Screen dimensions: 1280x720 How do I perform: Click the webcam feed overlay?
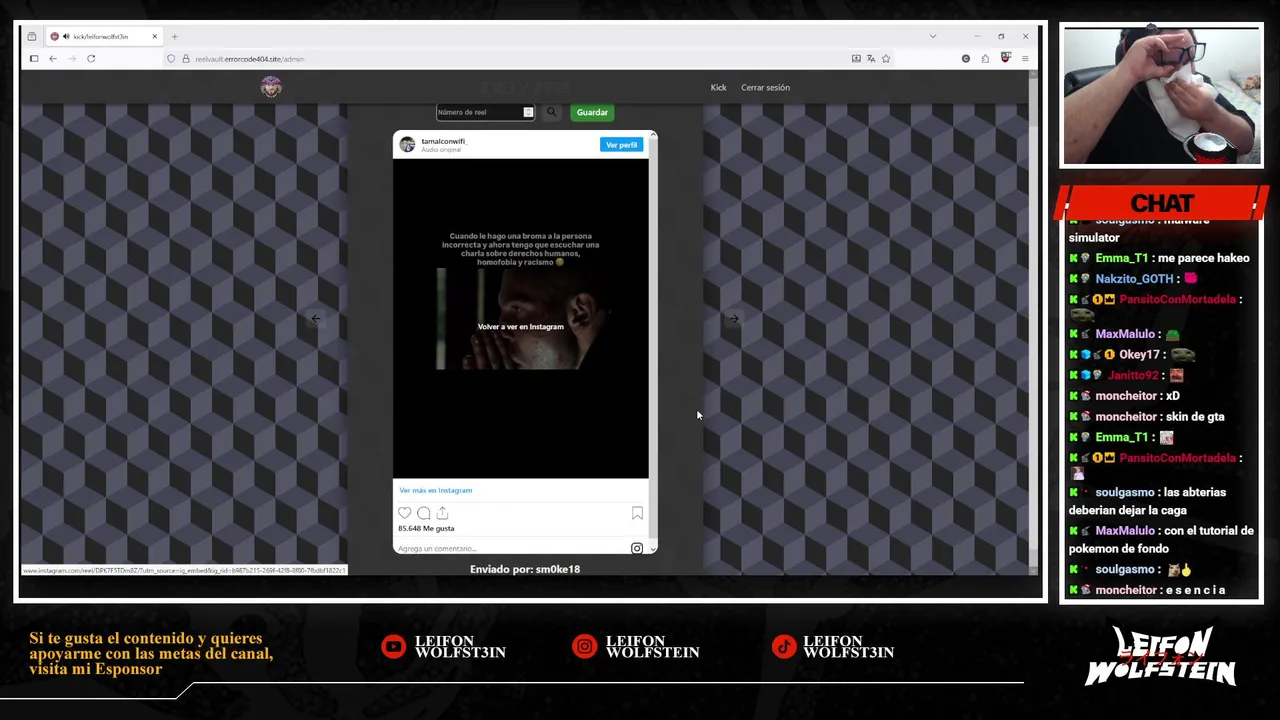click(1161, 96)
